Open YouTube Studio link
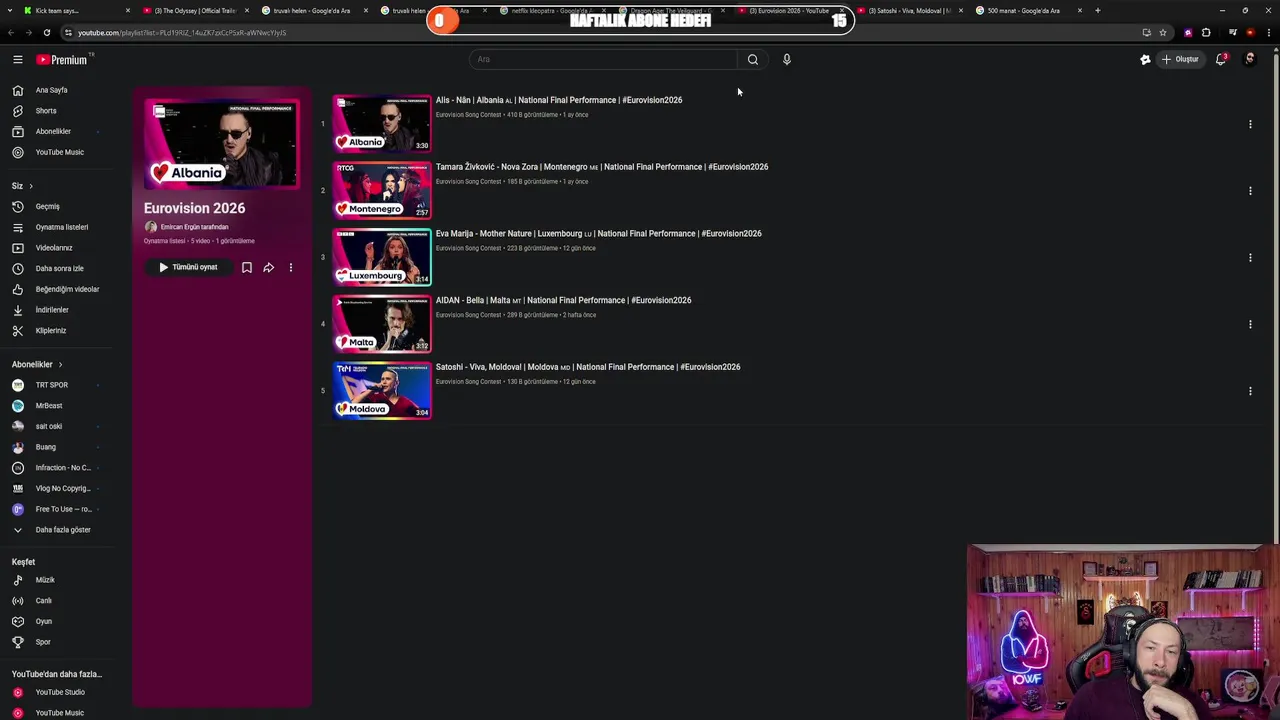The width and height of the screenshot is (1280, 720). point(58,692)
